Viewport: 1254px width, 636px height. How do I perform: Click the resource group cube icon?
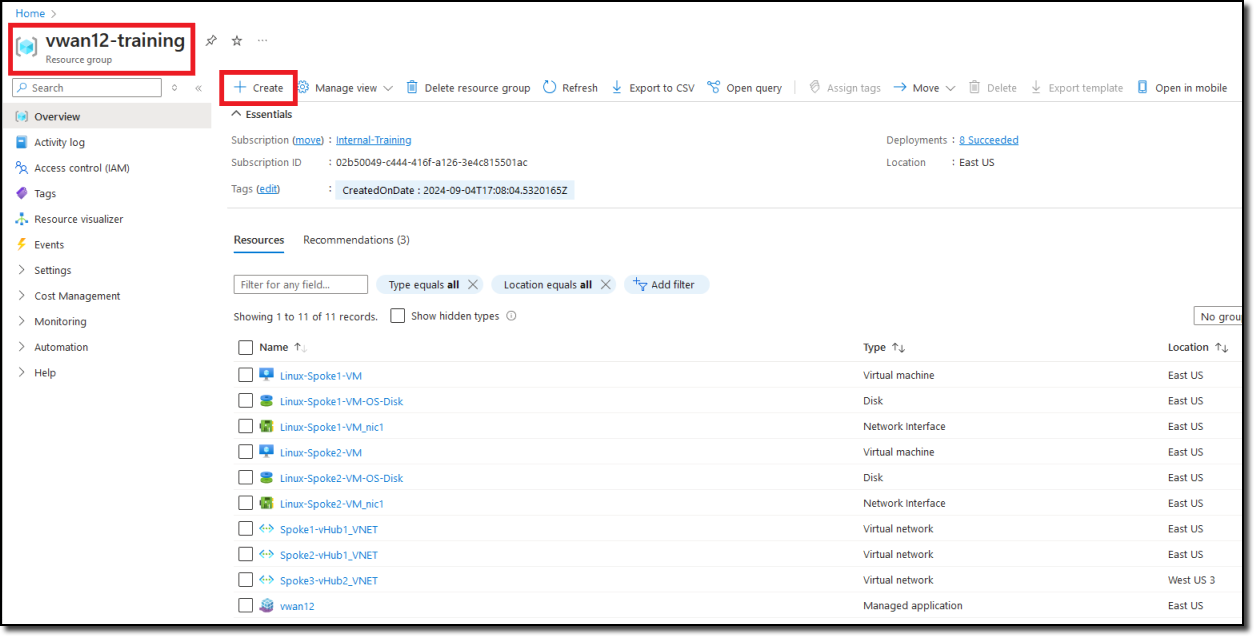pyautogui.click(x=26, y=48)
